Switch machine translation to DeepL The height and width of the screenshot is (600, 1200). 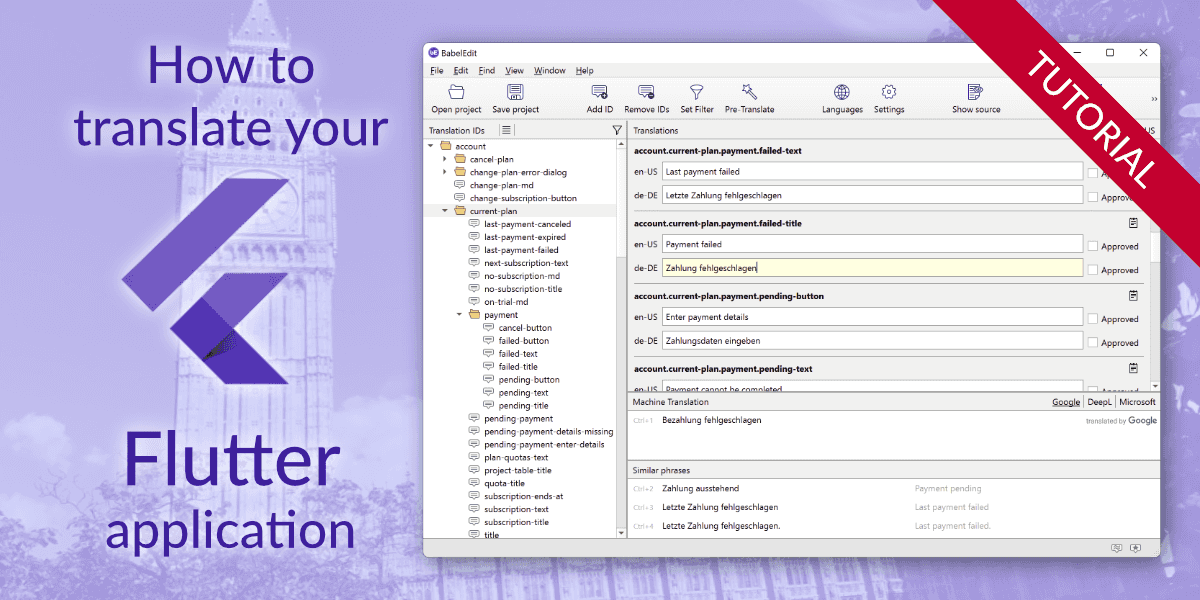pyautogui.click(x=1099, y=402)
